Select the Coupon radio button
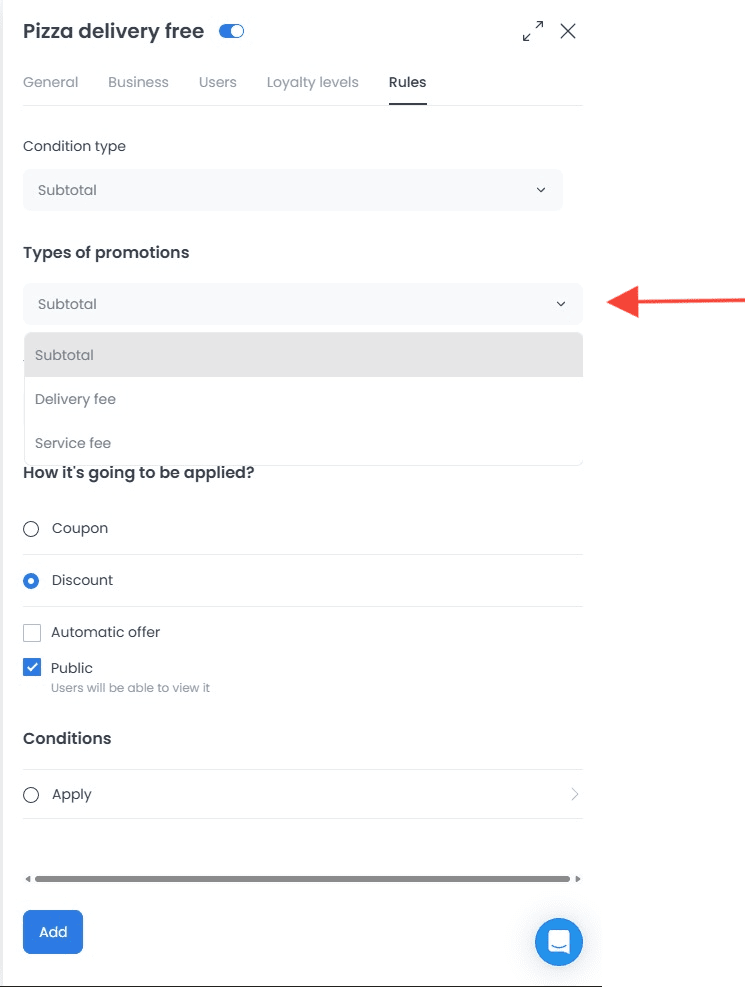 (x=31, y=529)
